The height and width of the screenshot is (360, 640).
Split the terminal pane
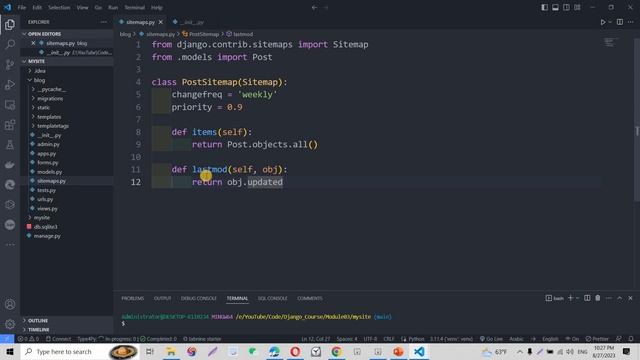(x=587, y=298)
